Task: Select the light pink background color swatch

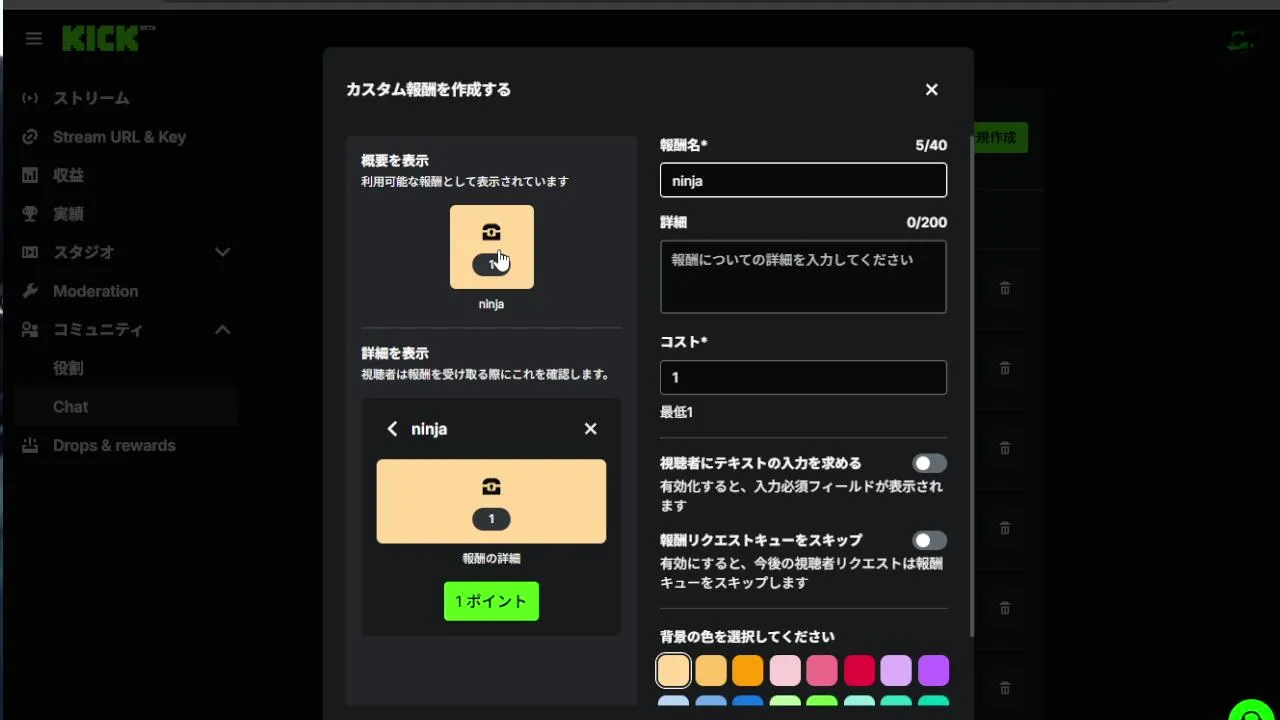Action: (x=785, y=670)
